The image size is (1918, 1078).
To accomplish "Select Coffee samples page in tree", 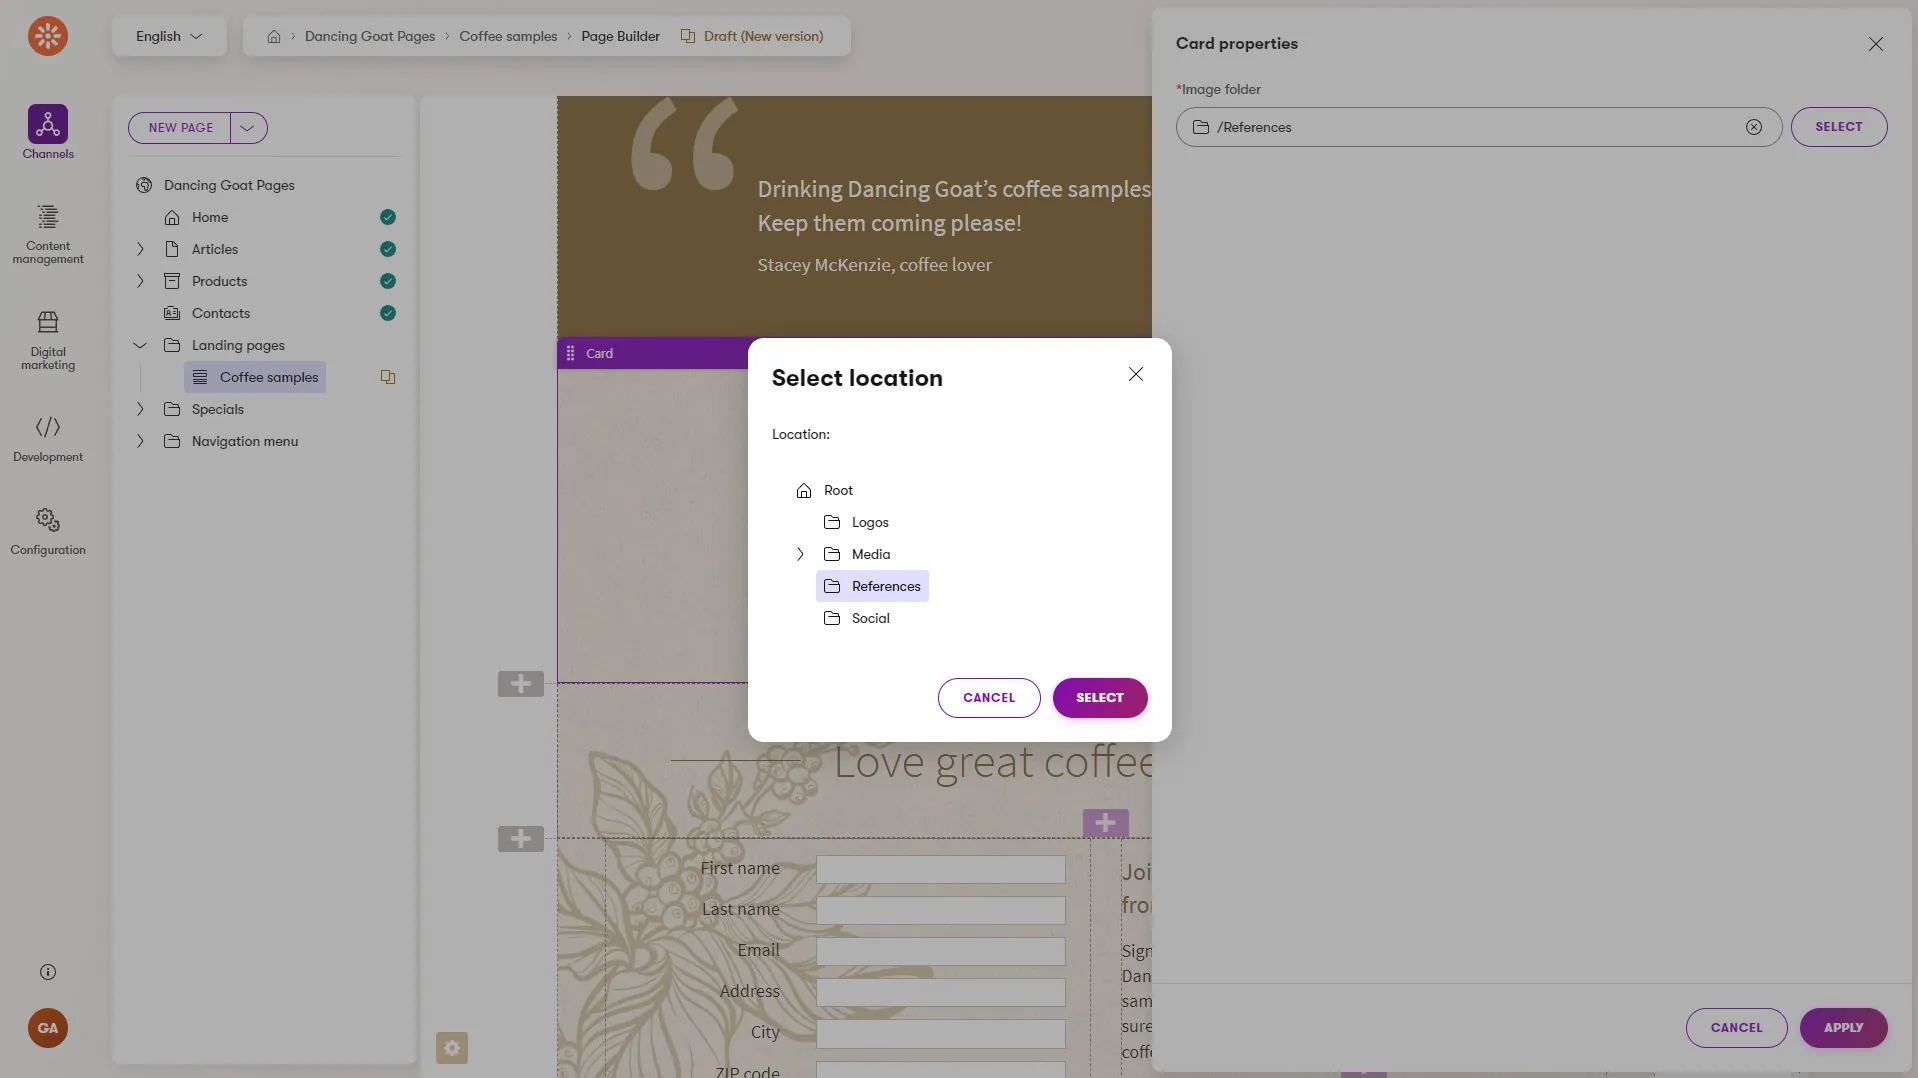I will pyautogui.click(x=256, y=377).
